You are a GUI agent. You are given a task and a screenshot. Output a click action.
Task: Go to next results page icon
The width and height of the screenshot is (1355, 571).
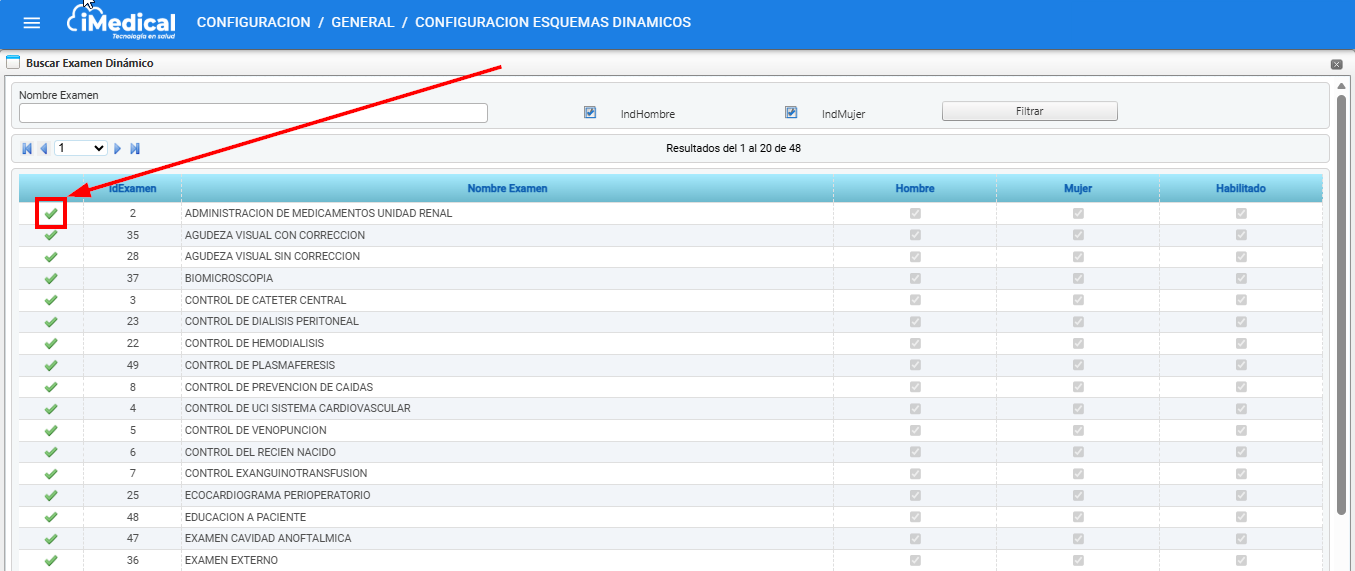click(118, 148)
